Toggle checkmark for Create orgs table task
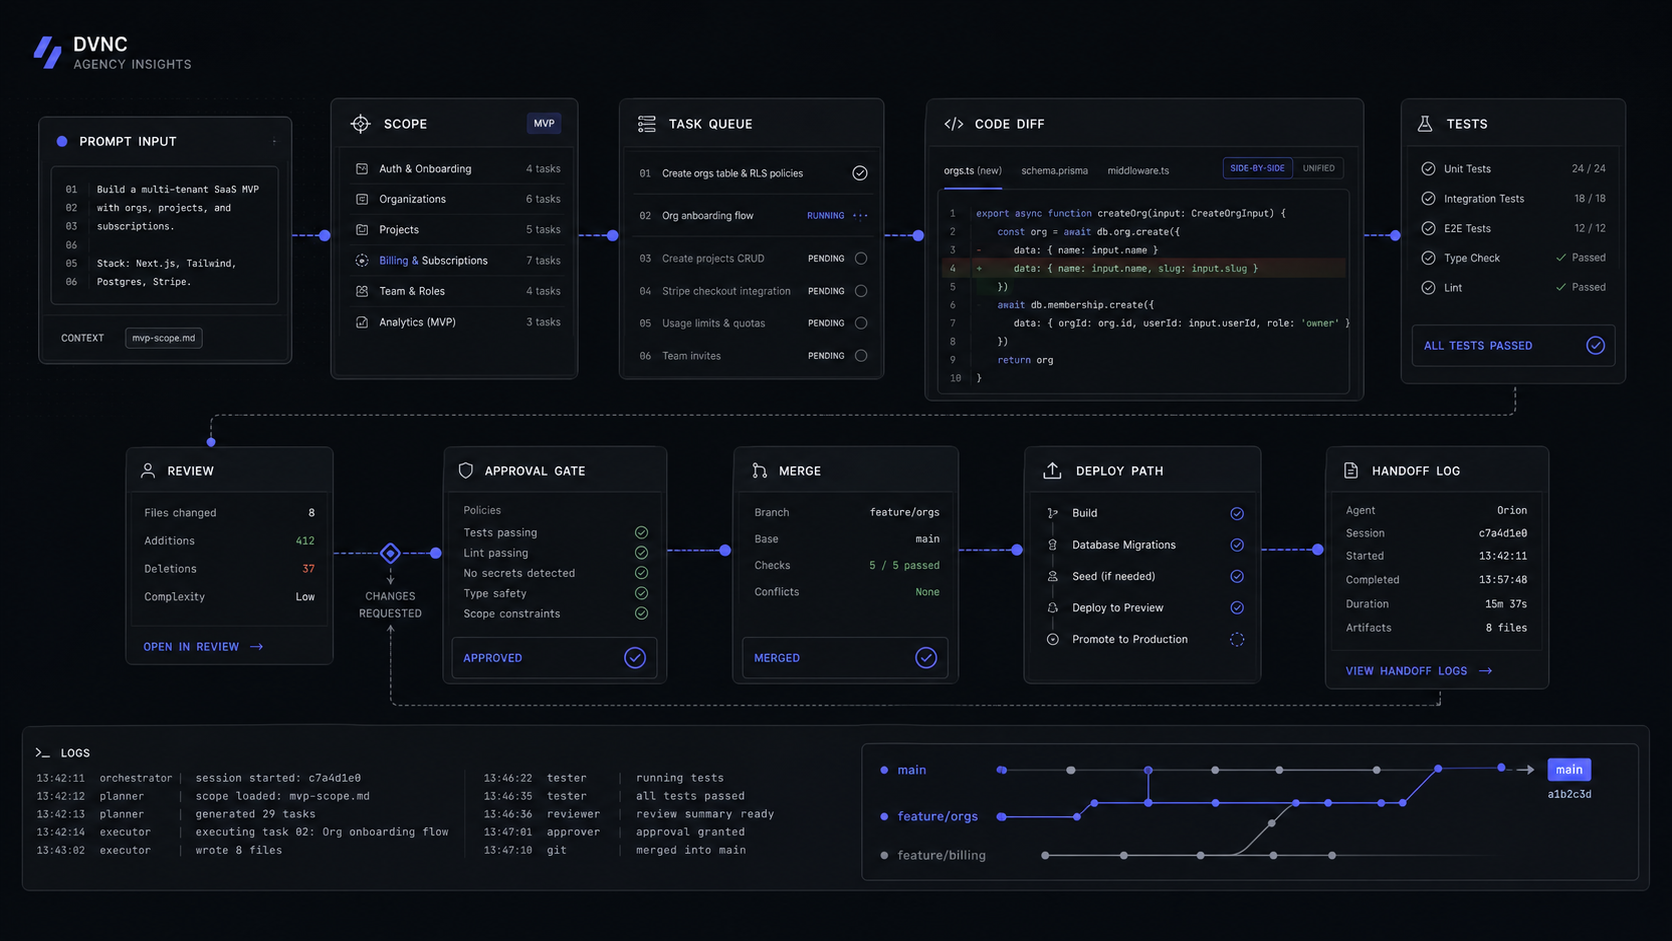Viewport: 1672px width, 941px height. [x=860, y=173]
